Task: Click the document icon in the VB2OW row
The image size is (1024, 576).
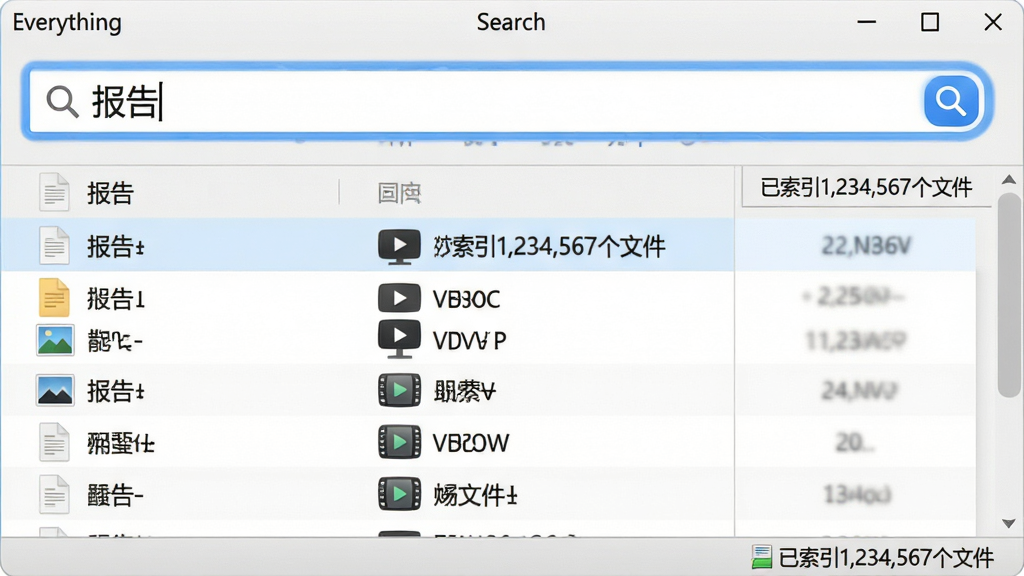Action: pos(54,442)
